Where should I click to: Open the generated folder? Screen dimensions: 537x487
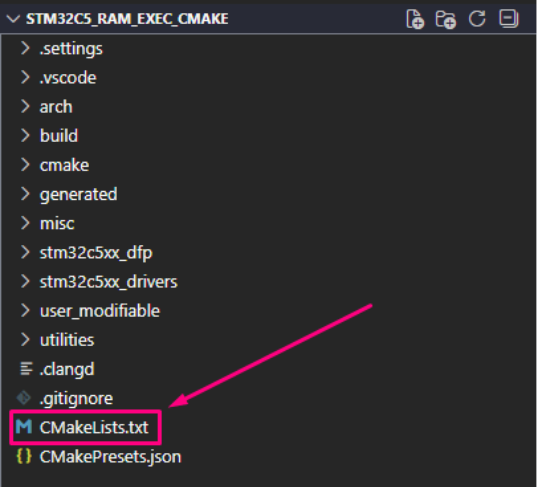click(x=78, y=195)
